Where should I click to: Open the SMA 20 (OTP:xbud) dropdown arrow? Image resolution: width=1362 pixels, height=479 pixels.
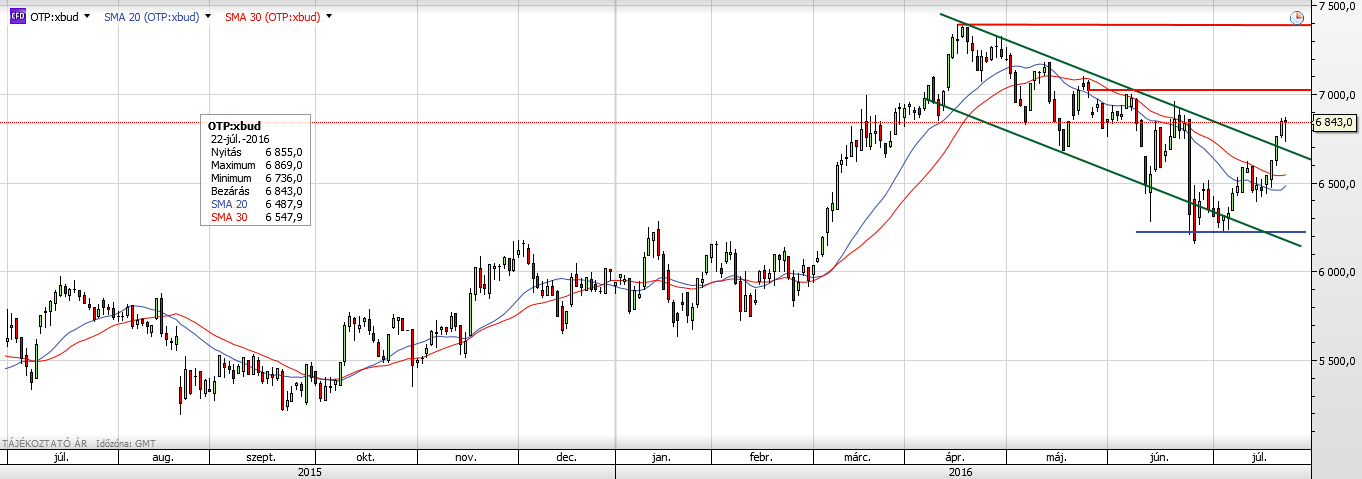coord(209,17)
